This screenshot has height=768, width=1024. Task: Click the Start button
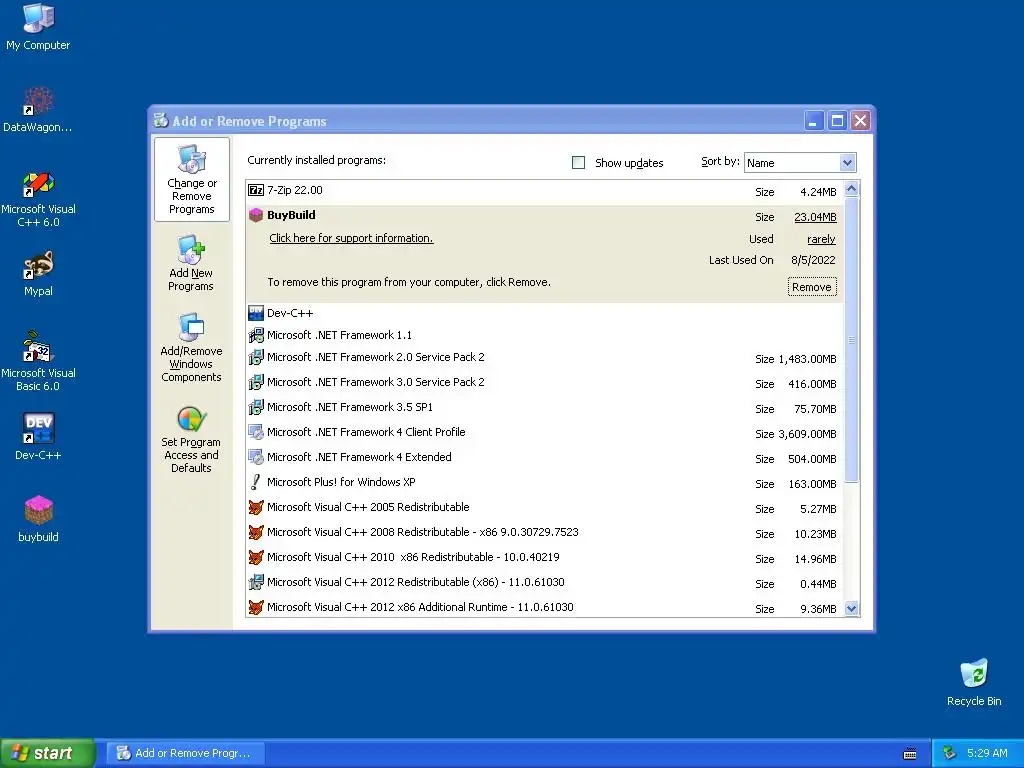(x=47, y=753)
